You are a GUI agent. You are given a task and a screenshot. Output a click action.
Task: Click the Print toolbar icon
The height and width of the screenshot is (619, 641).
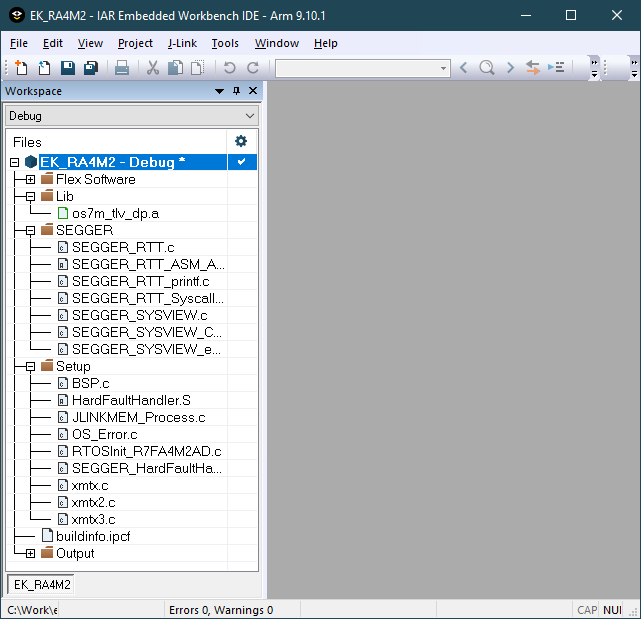122,68
